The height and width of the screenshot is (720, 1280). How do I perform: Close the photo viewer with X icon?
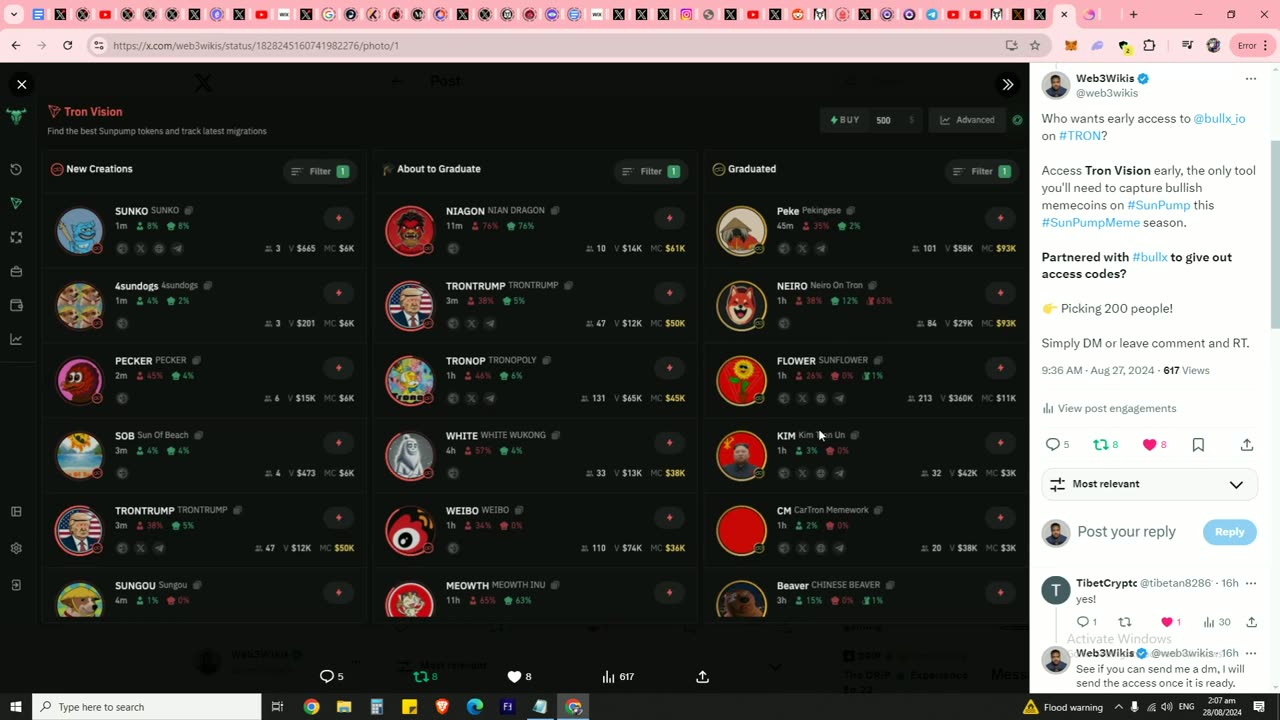click(21, 85)
